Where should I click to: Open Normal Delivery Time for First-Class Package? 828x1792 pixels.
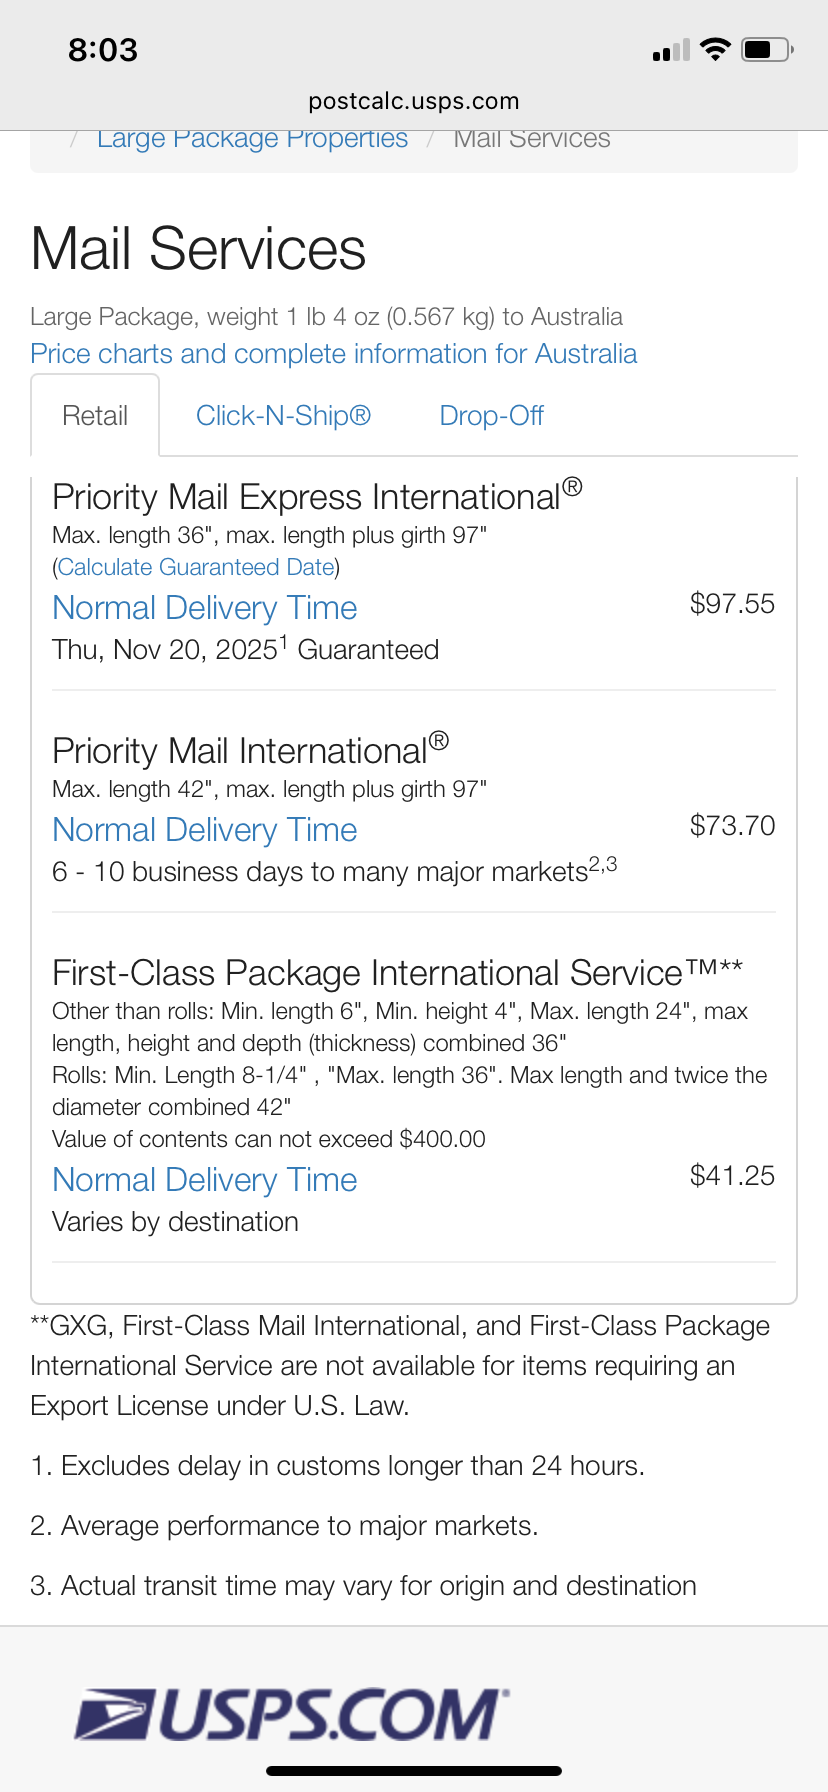(x=204, y=1180)
